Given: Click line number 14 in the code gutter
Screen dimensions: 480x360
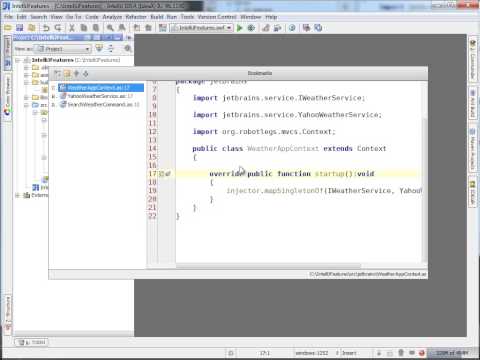Looking at the screenshot, I should tap(152, 148).
